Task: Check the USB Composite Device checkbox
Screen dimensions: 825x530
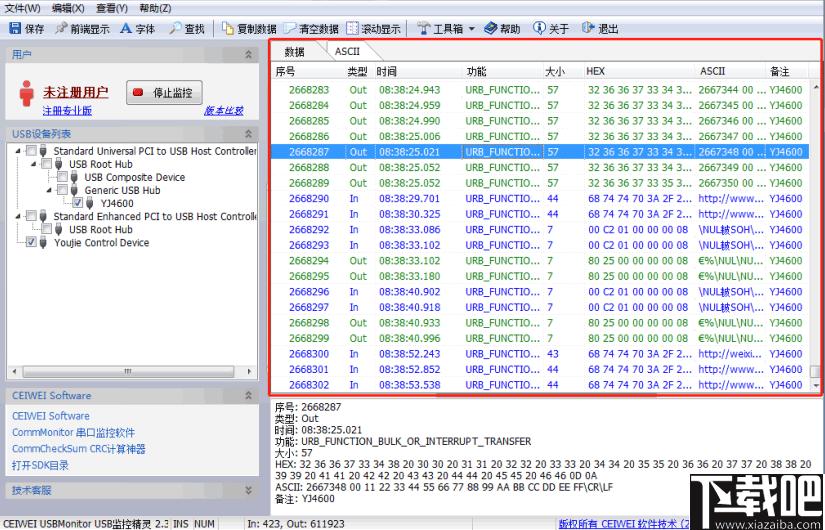Action: point(63,177)
